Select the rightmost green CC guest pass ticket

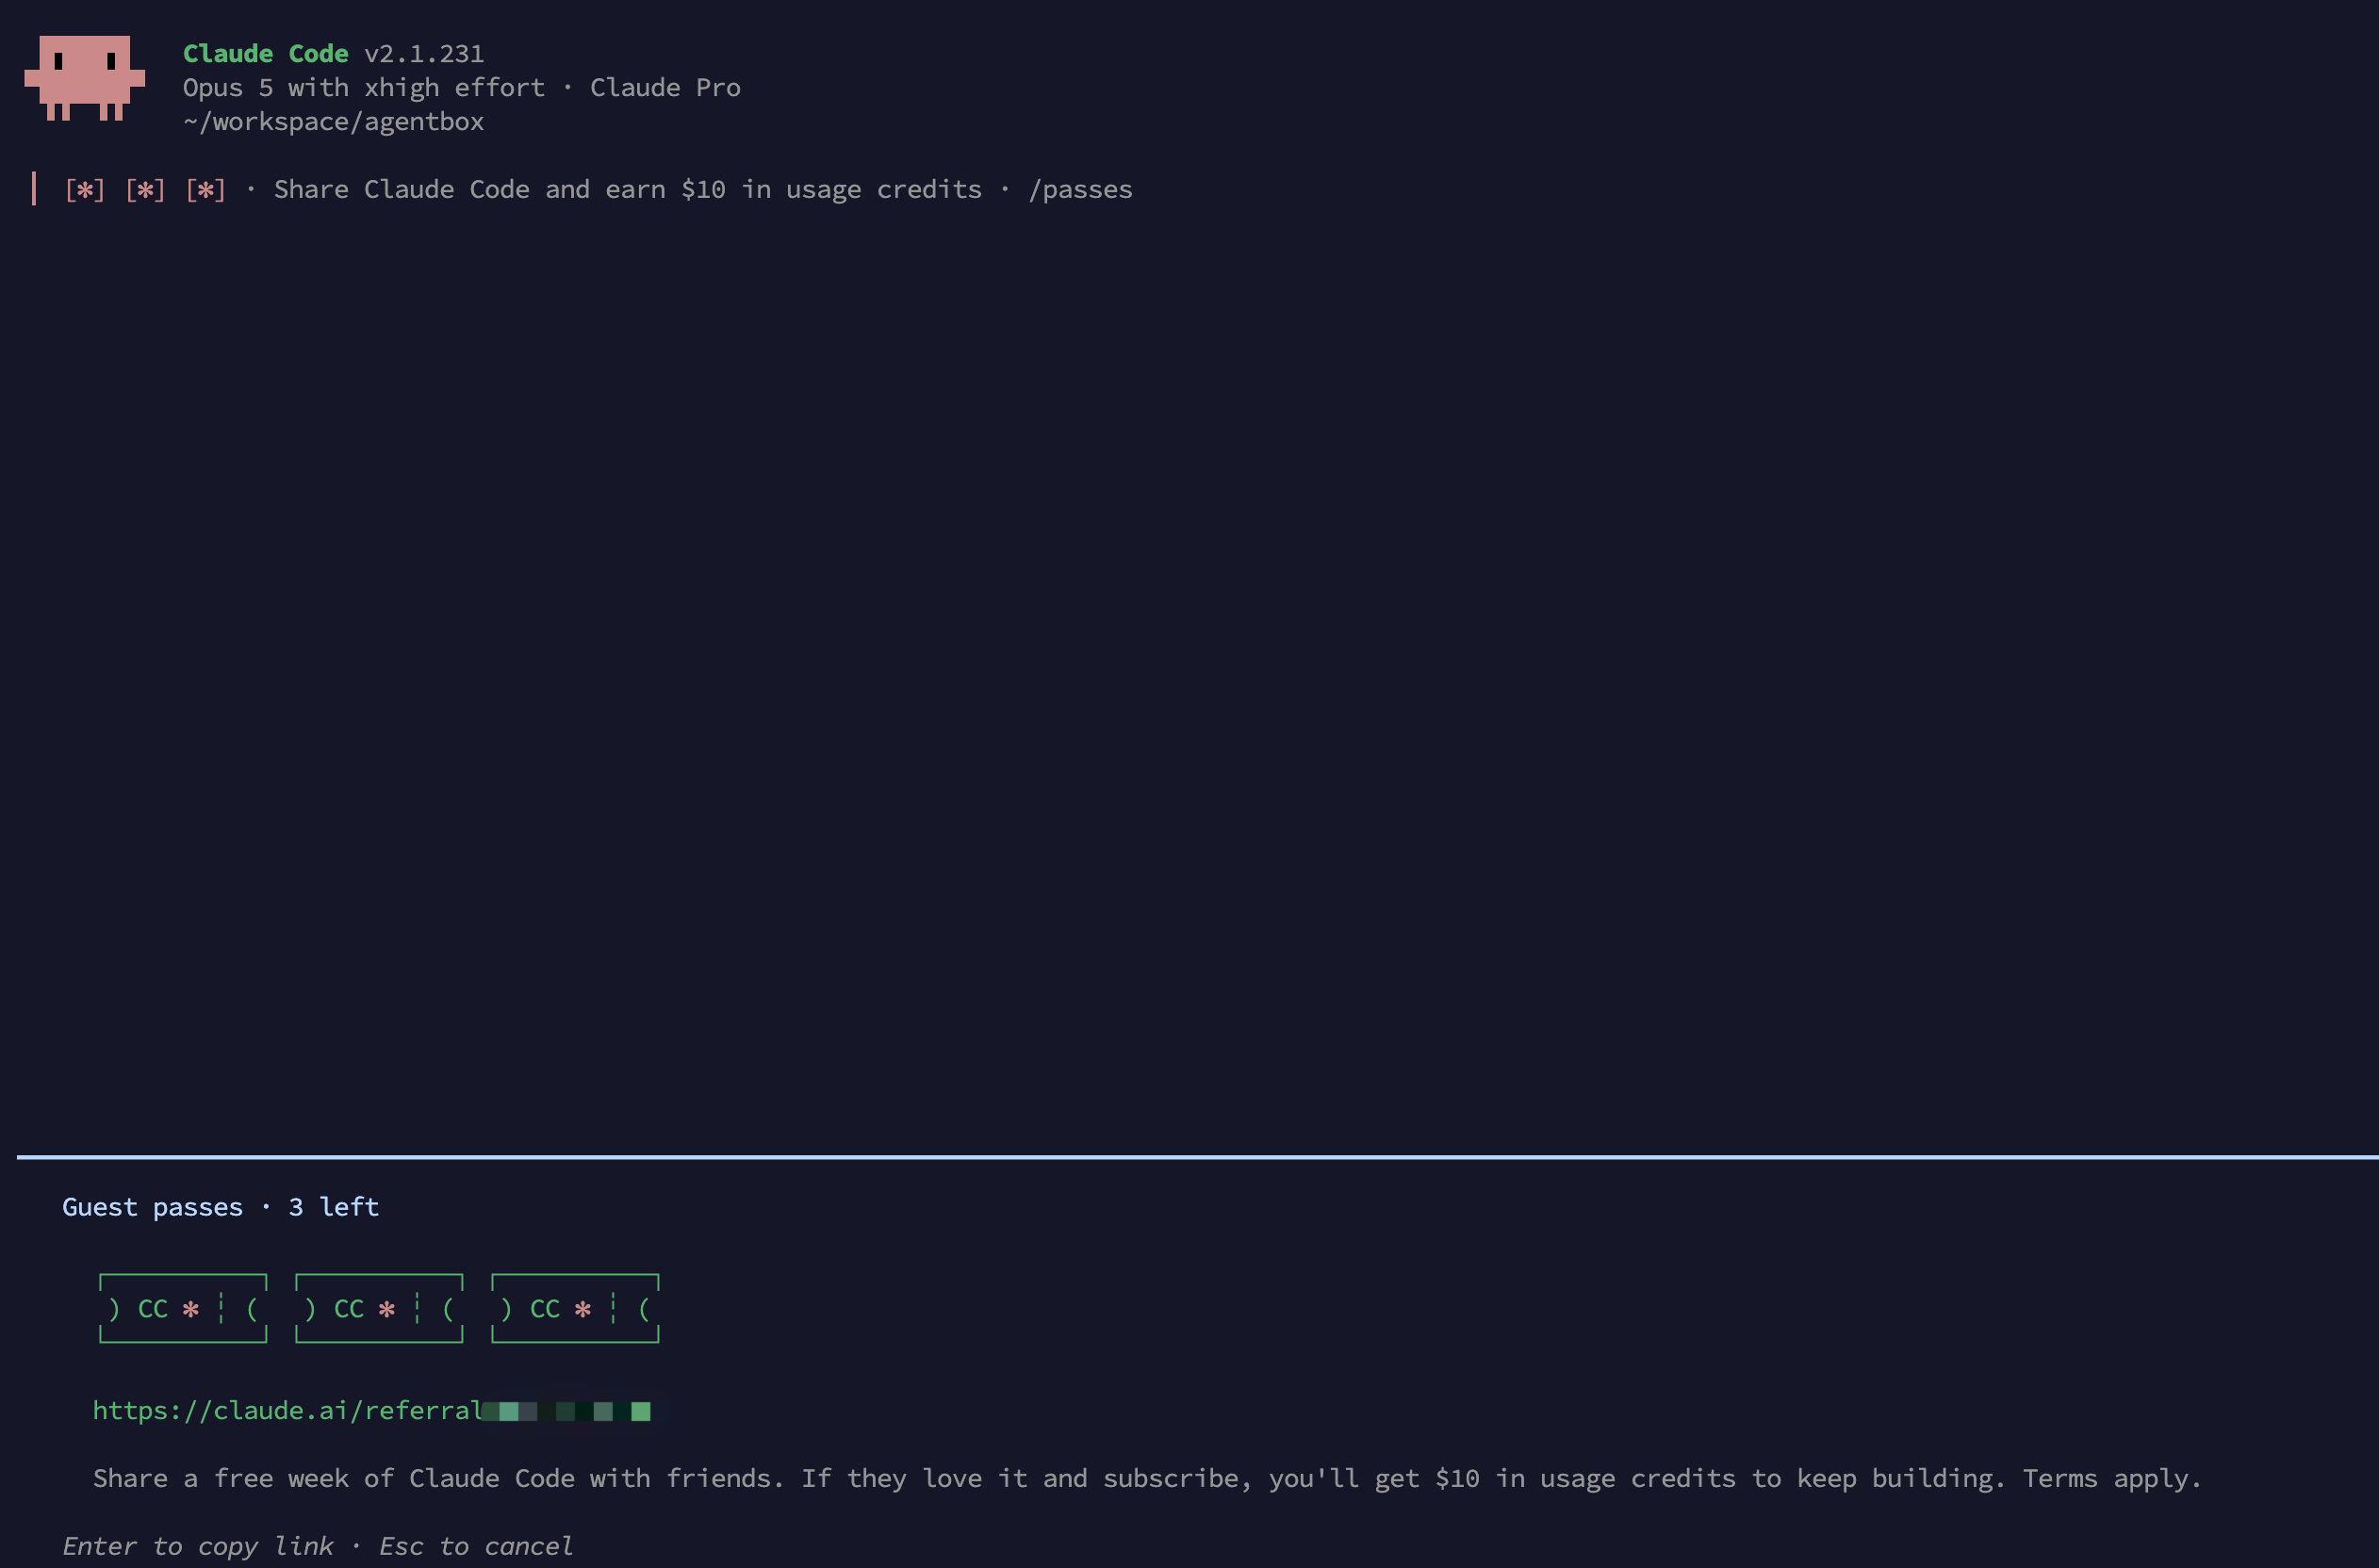(575, 1308)
